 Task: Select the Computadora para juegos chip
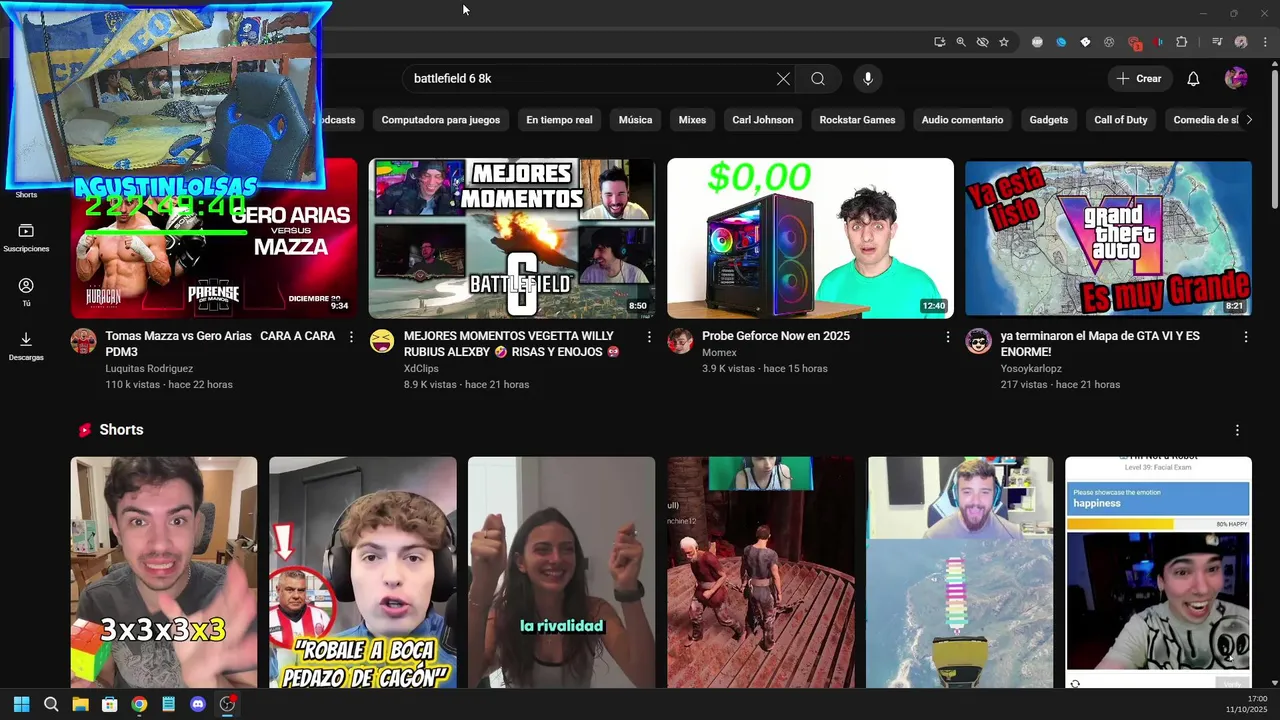440,120
